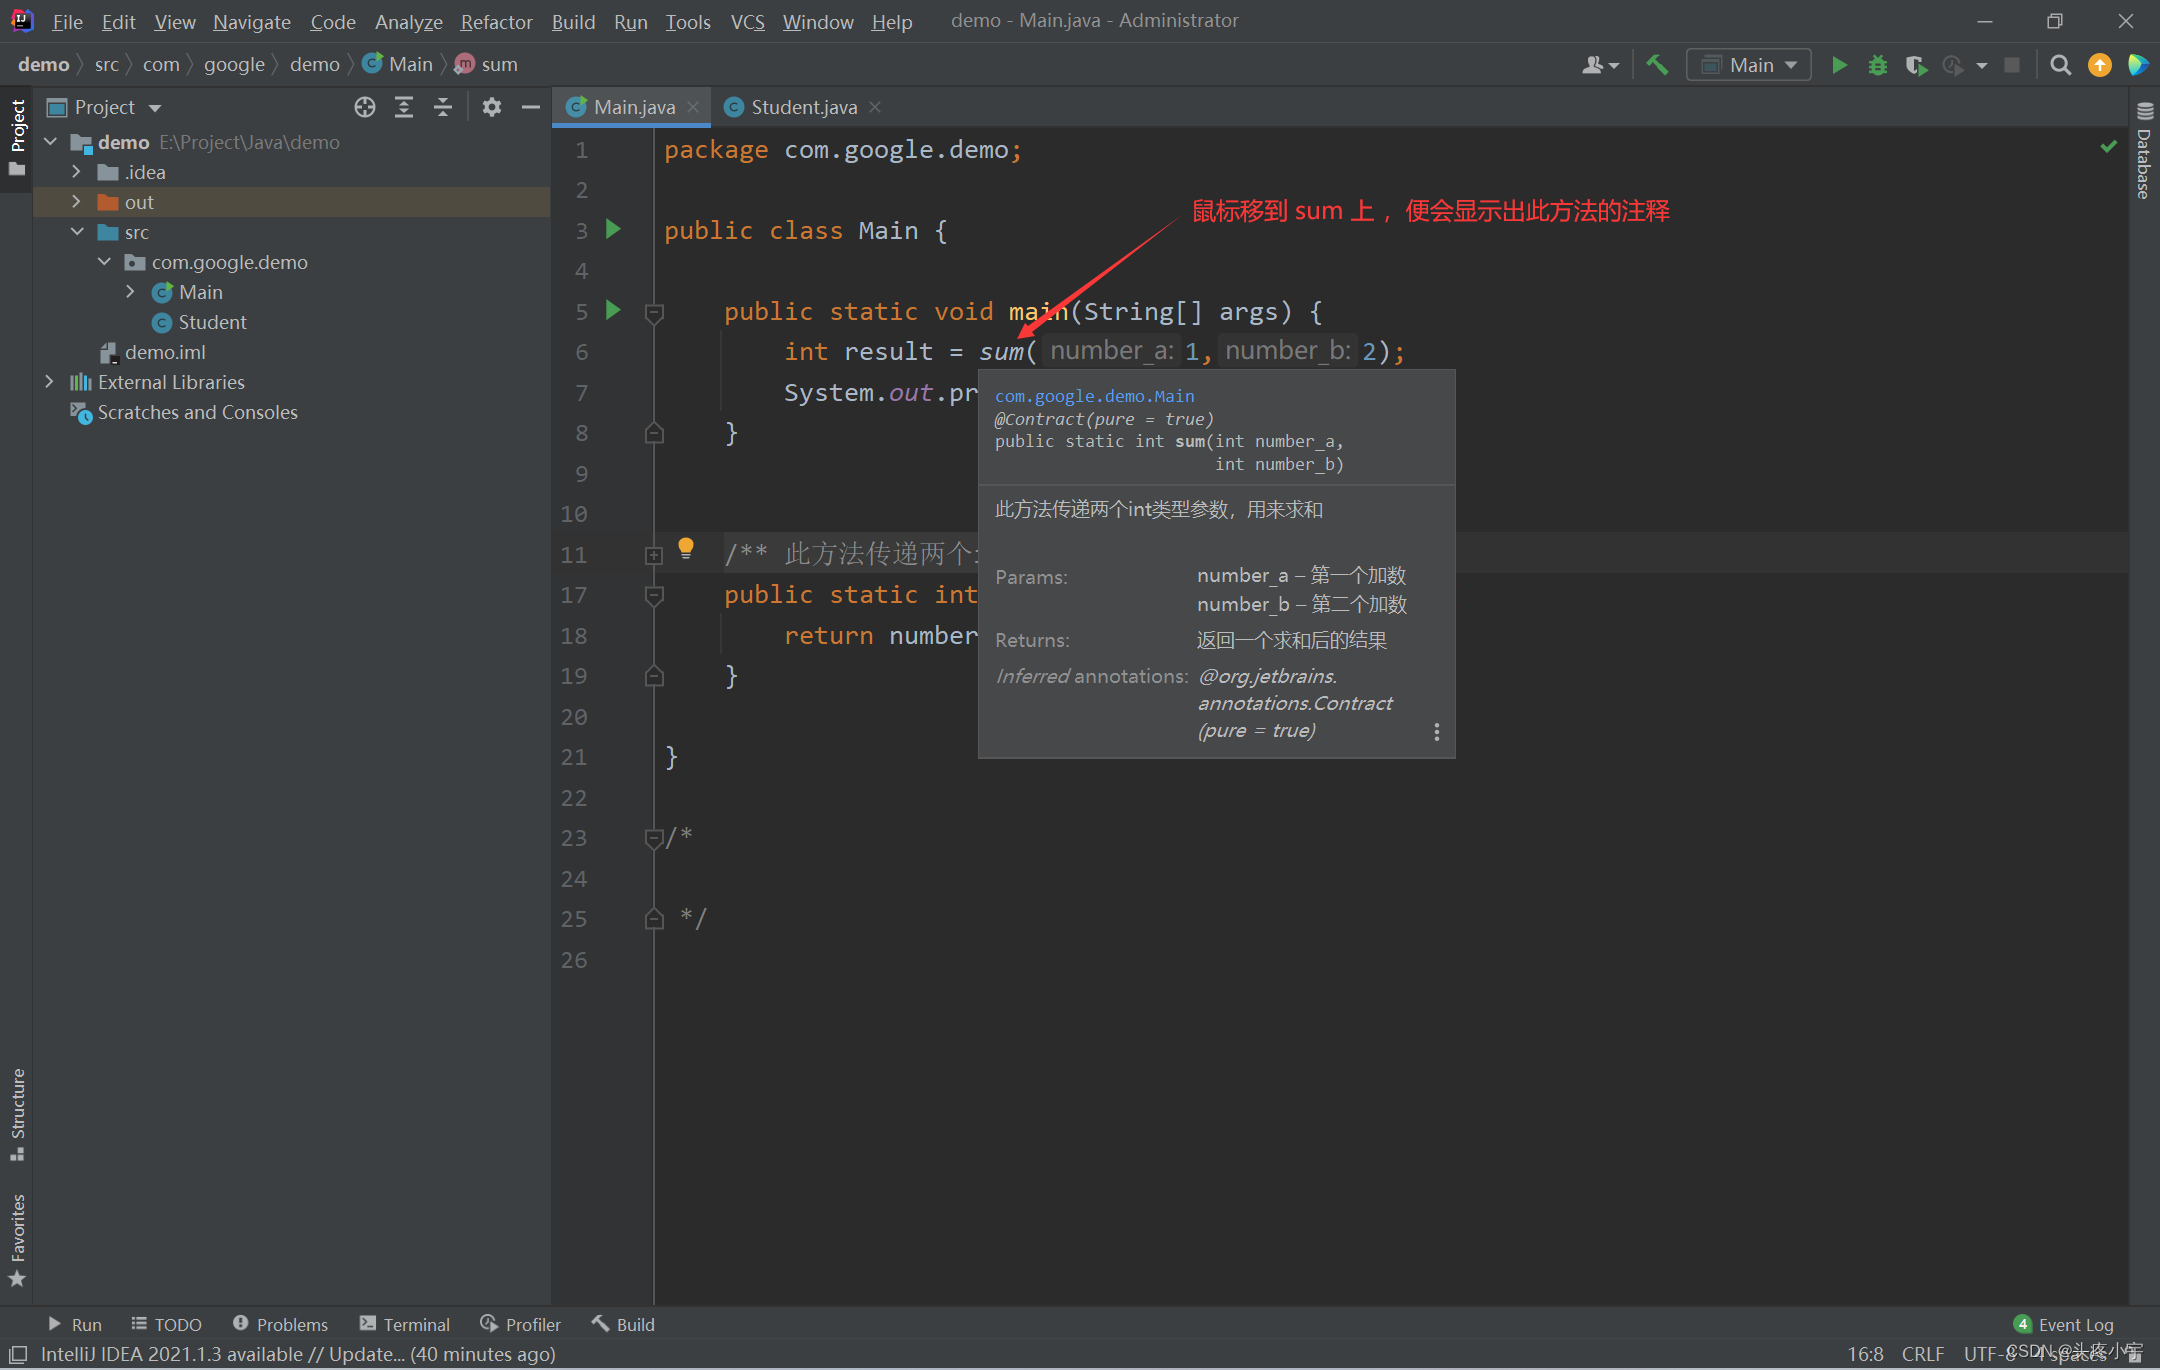Screen dimensions: 2160x1370
Task: Click the green Run button in toolbar
Action: [1839, 65]
